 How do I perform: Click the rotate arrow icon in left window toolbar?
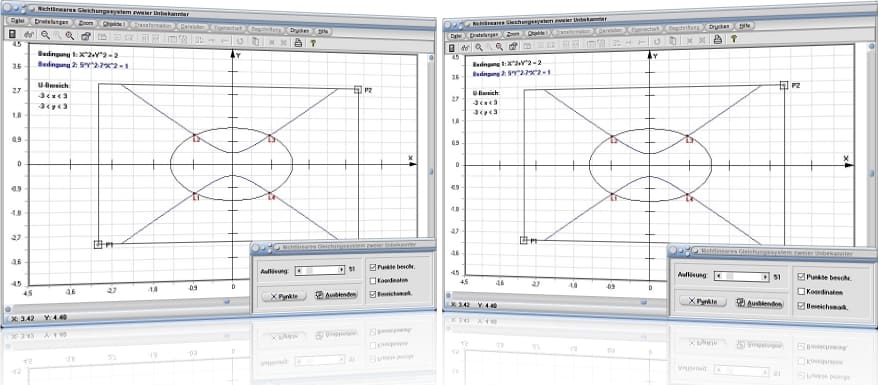point(240,41)
